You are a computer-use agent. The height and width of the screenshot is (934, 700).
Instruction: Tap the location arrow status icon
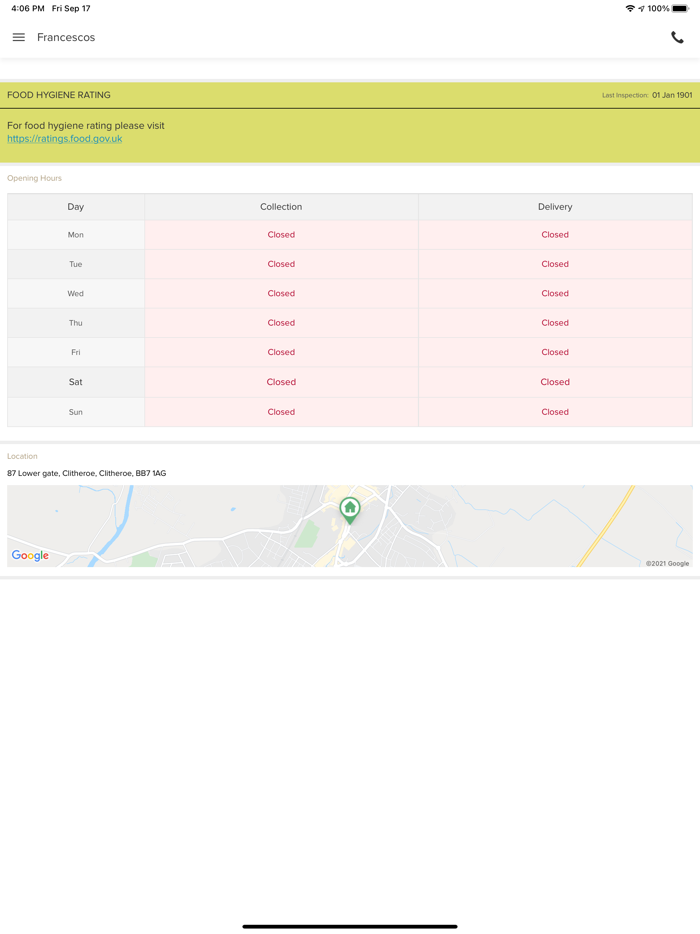coord(641,8)
